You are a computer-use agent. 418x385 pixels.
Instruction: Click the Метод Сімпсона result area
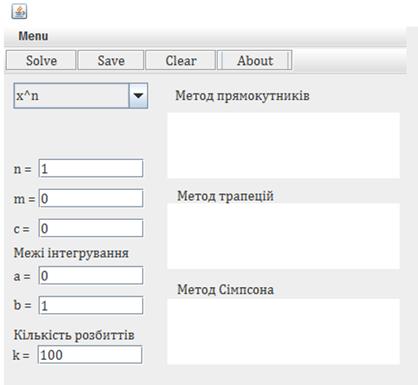pyautogui.click(x=284, y=332)
